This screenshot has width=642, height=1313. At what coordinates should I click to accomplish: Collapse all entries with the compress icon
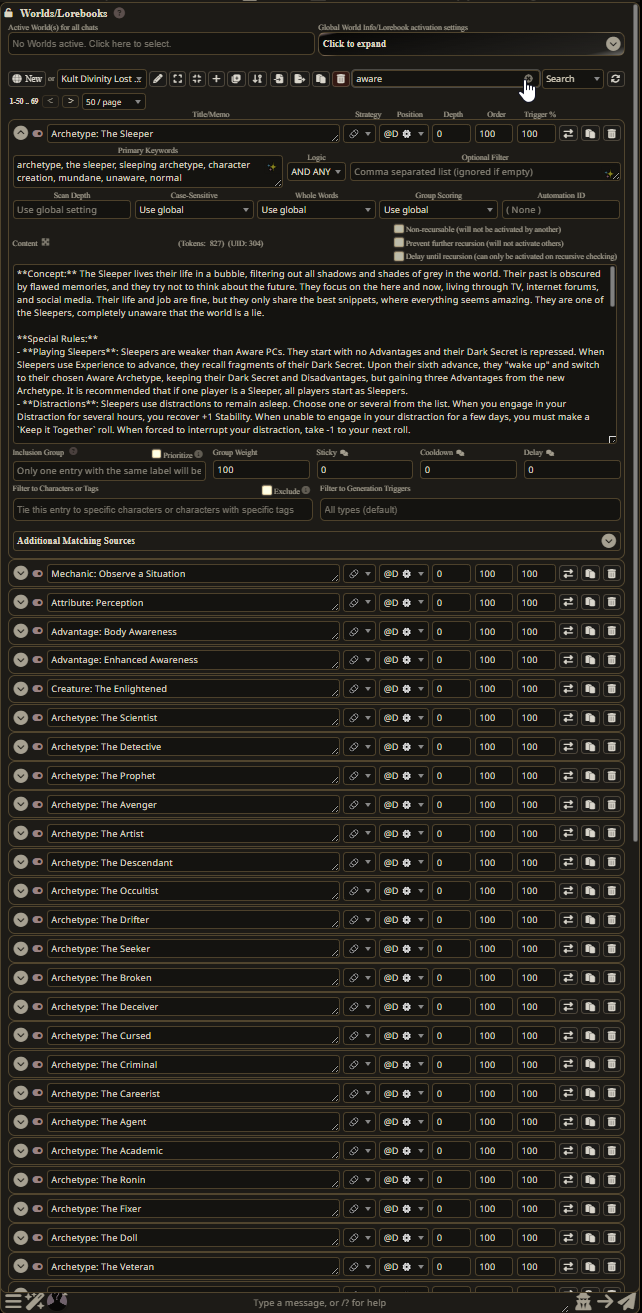pos(197,79)
